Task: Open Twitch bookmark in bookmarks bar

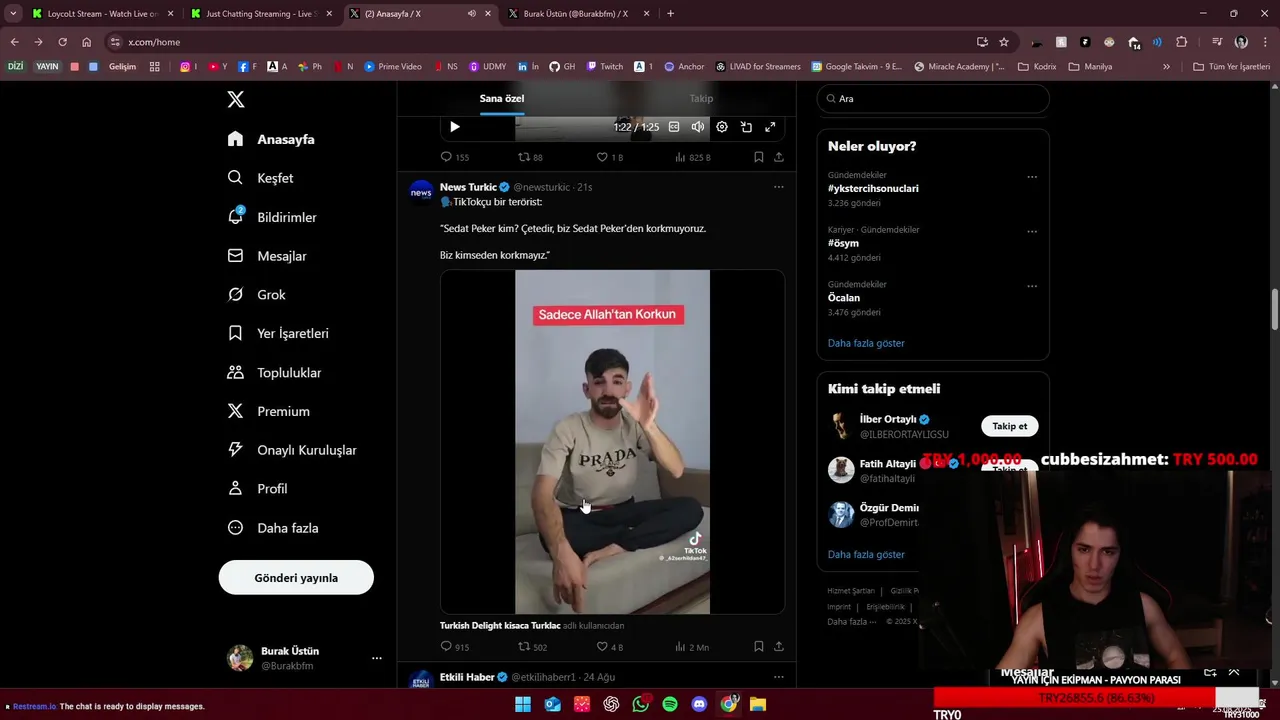Action: tap(605, 67)
